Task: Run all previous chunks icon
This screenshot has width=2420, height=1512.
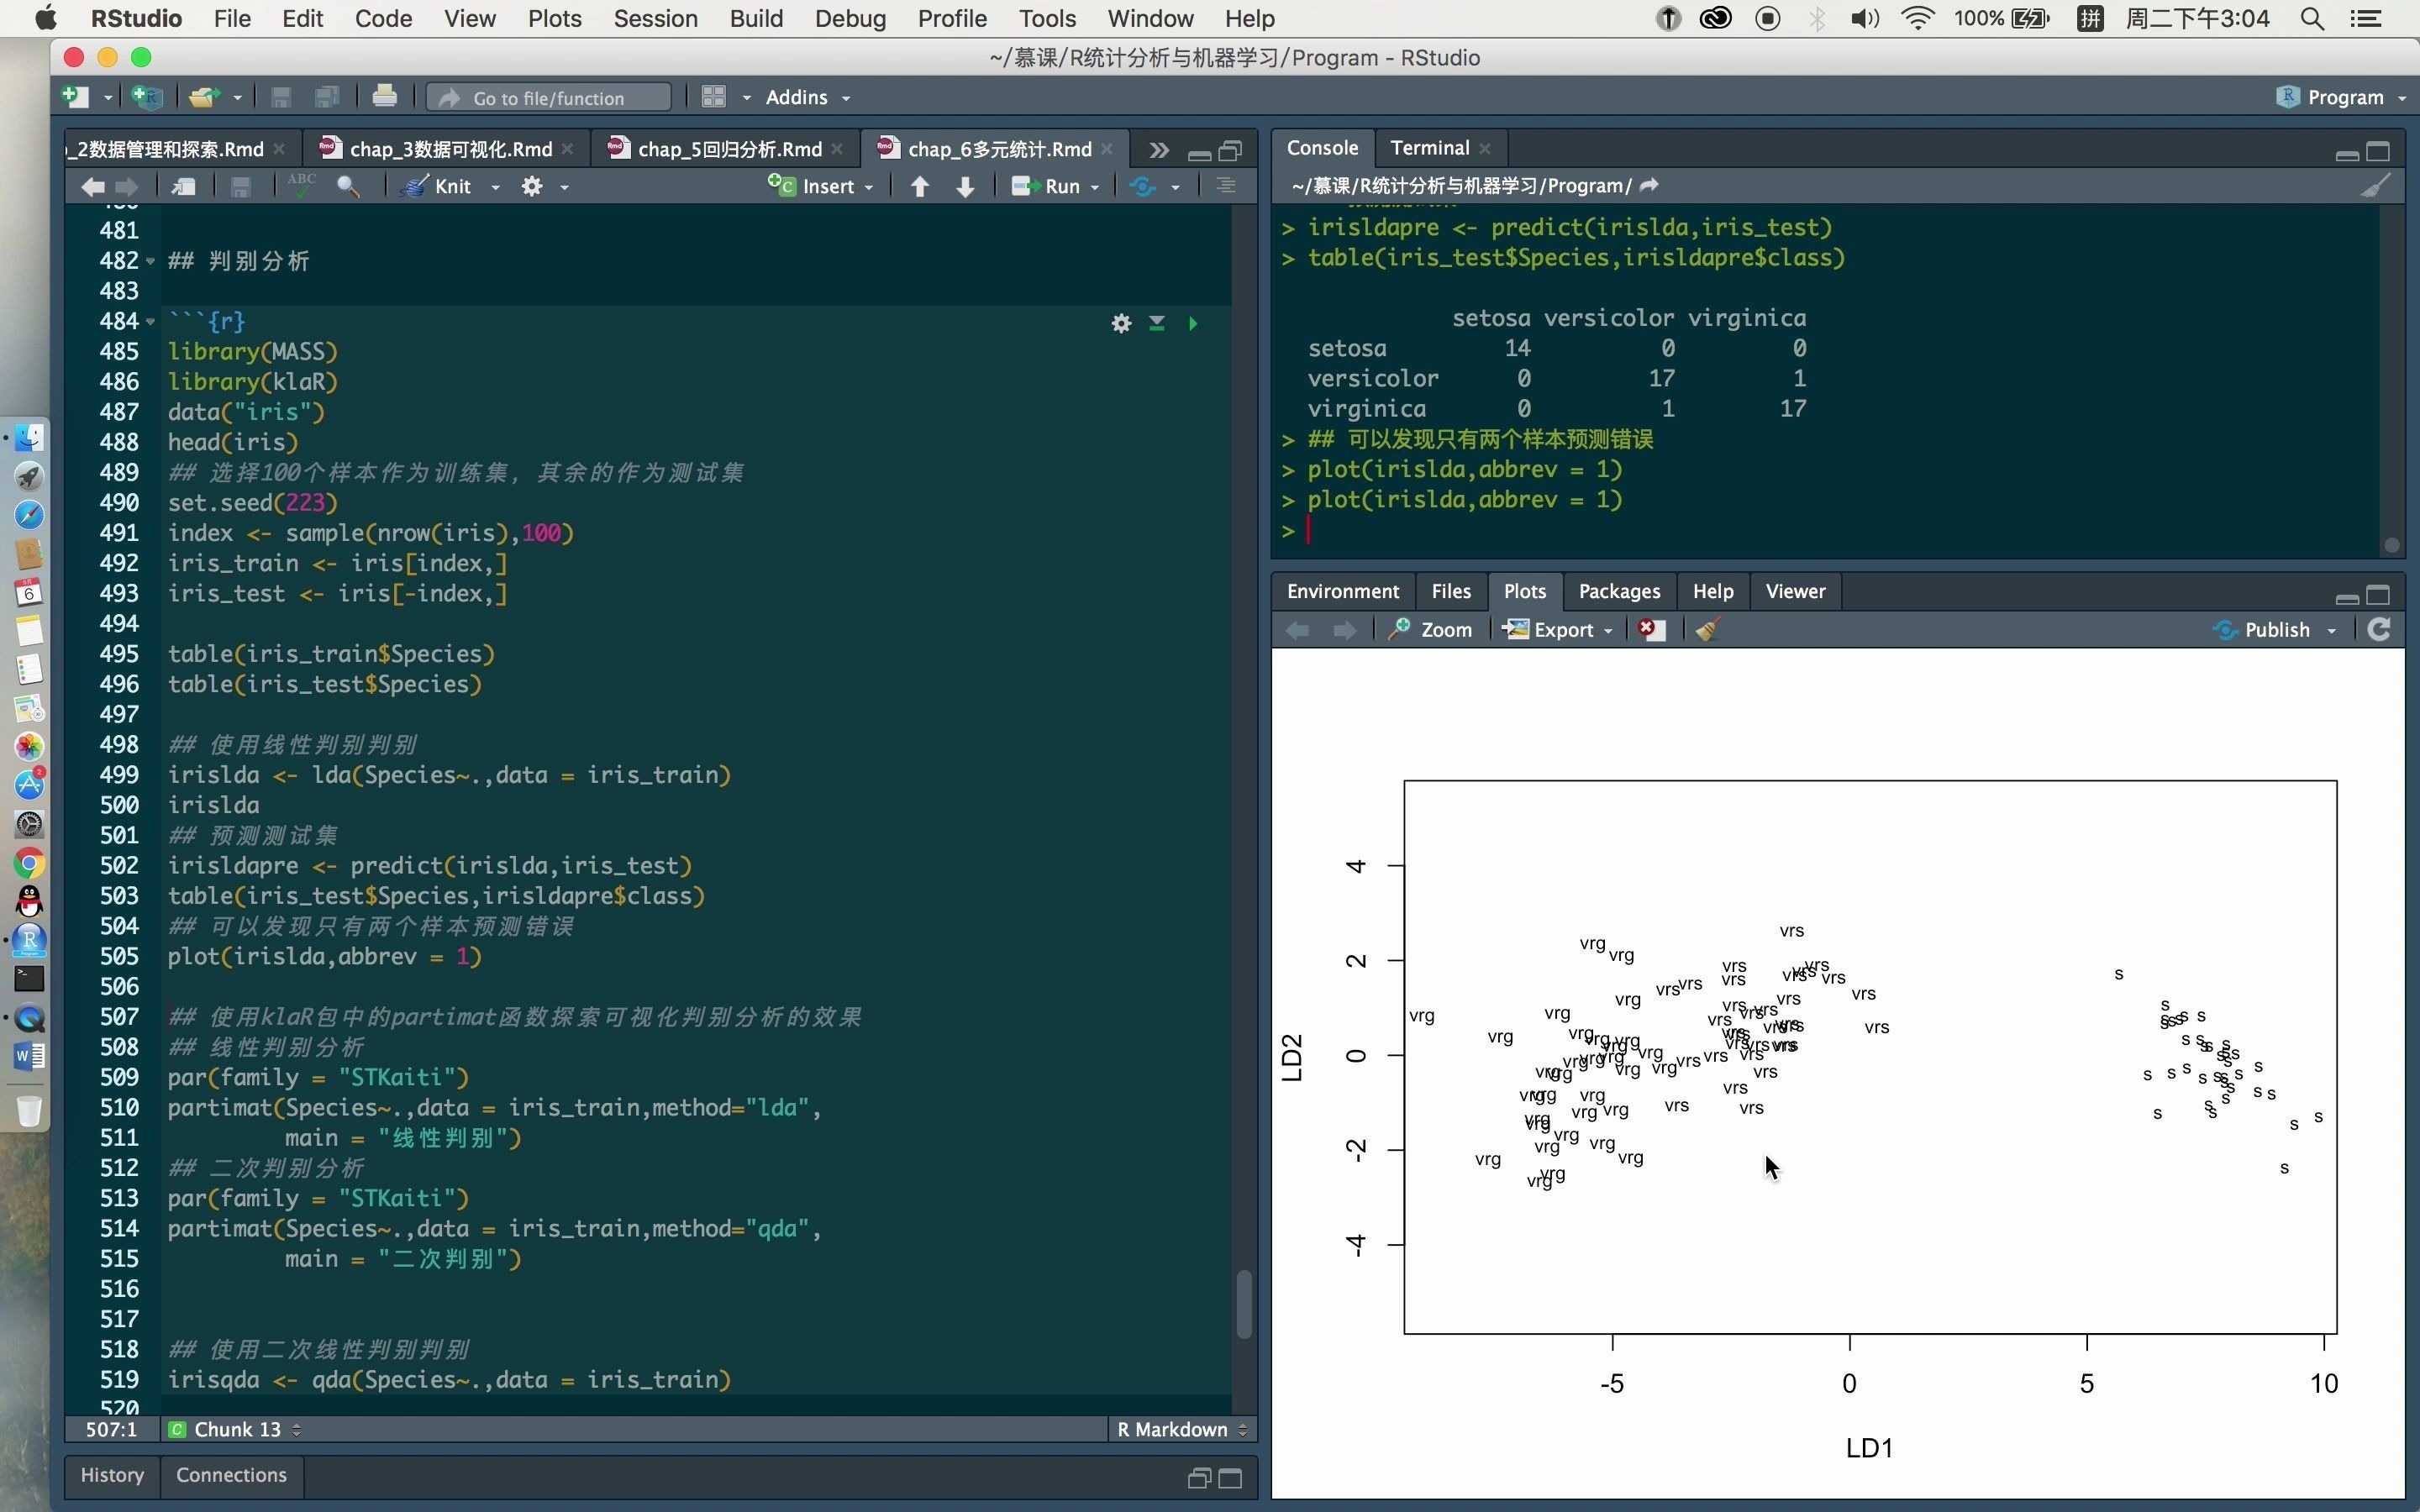Action: pos(1157,323)
